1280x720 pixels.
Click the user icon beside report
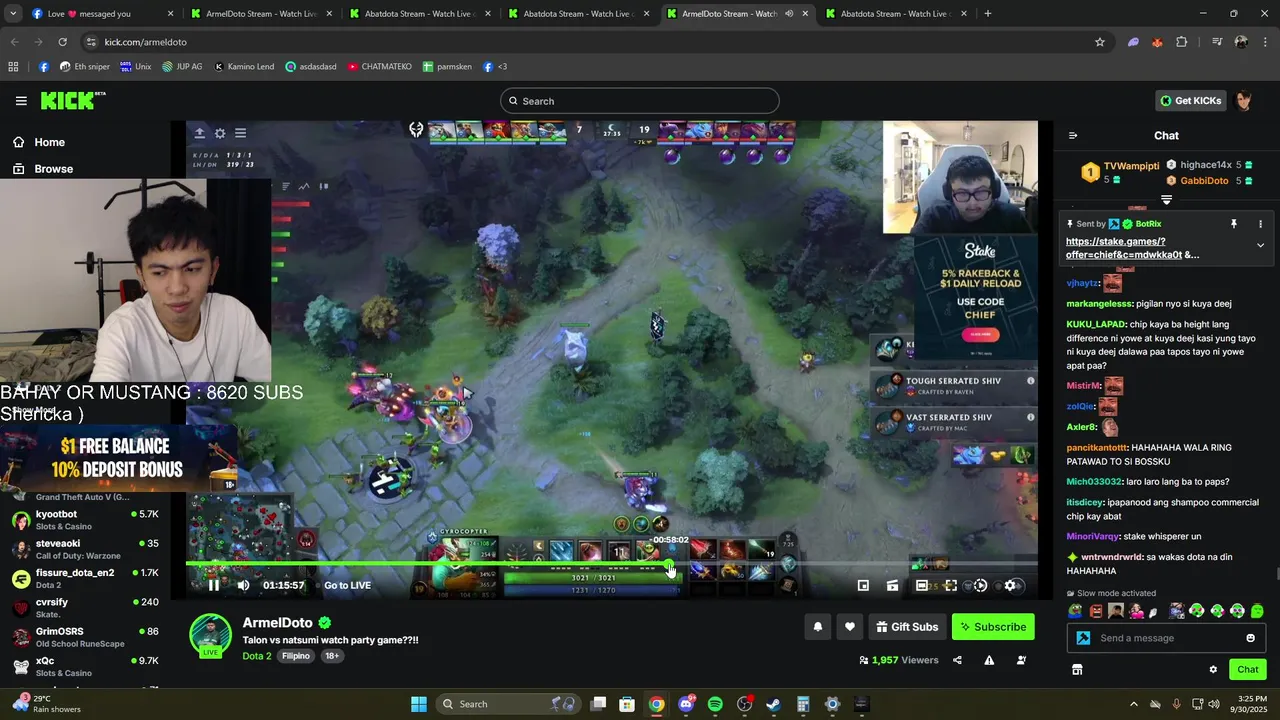pyautogui.click(x=1021, y=660)
